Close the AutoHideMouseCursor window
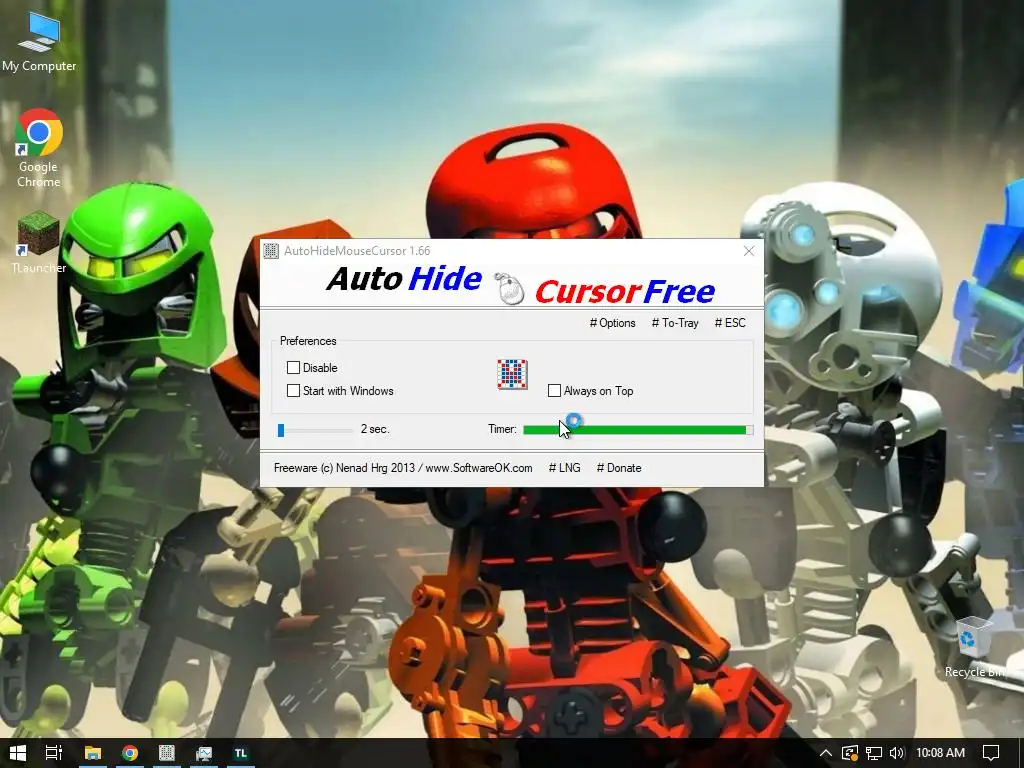The image size is (1024, 768). [749, 251]
